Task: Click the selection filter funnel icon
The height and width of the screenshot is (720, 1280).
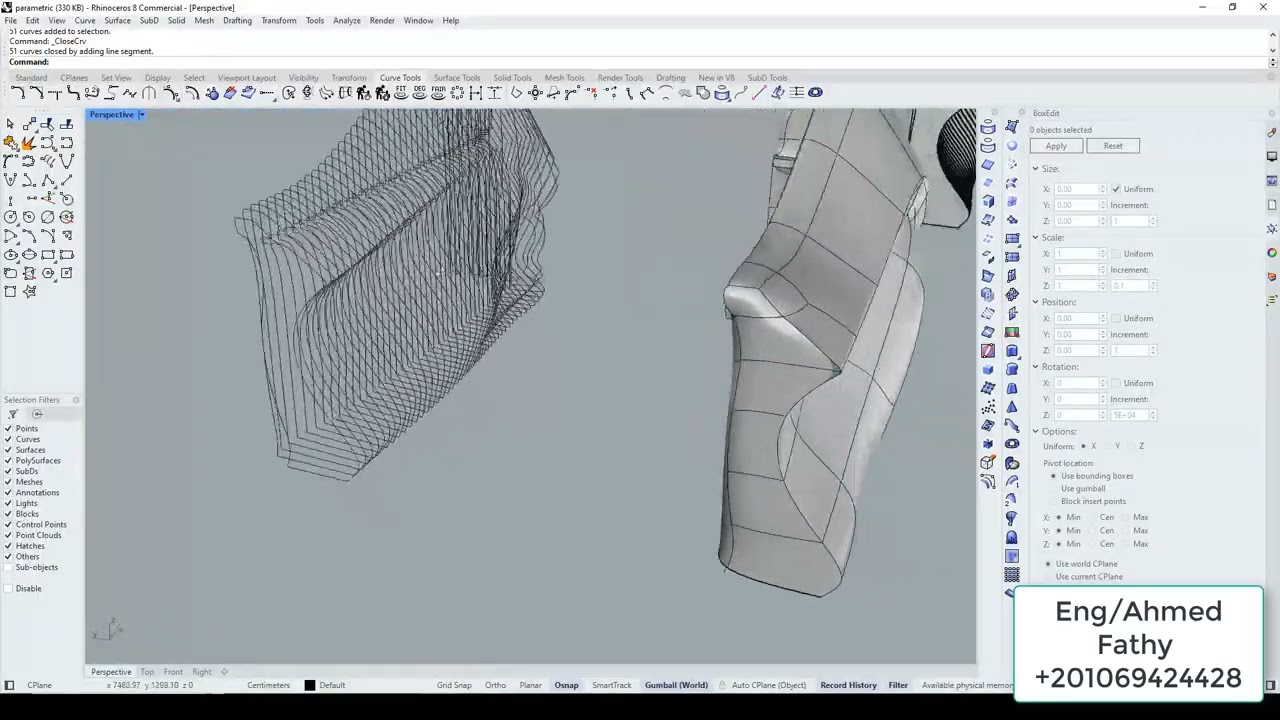Action: pyautogui.click(x=13, y=414)
